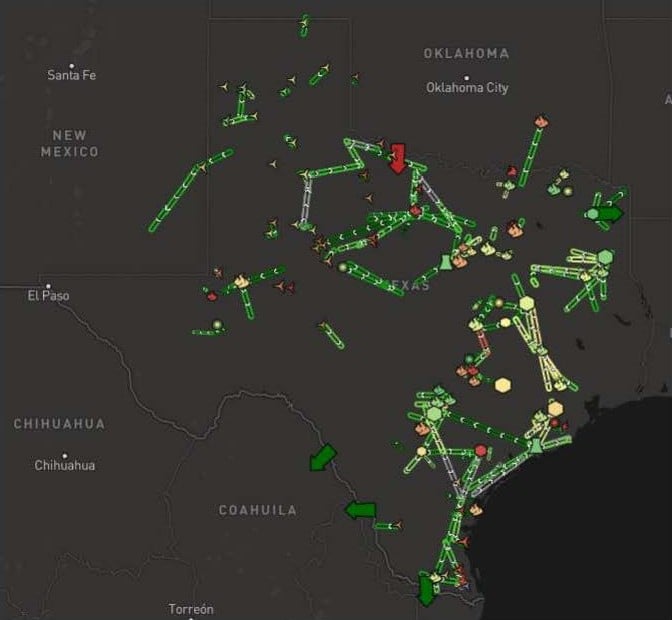Screen dimensions: 672x620
Task: Click the Oklahoma City label
Action: [x=467, y=88]
